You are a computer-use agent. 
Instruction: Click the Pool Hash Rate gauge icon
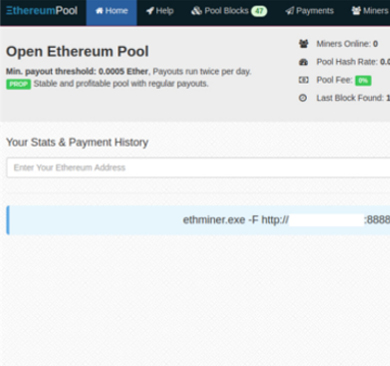tap(303, 62)
